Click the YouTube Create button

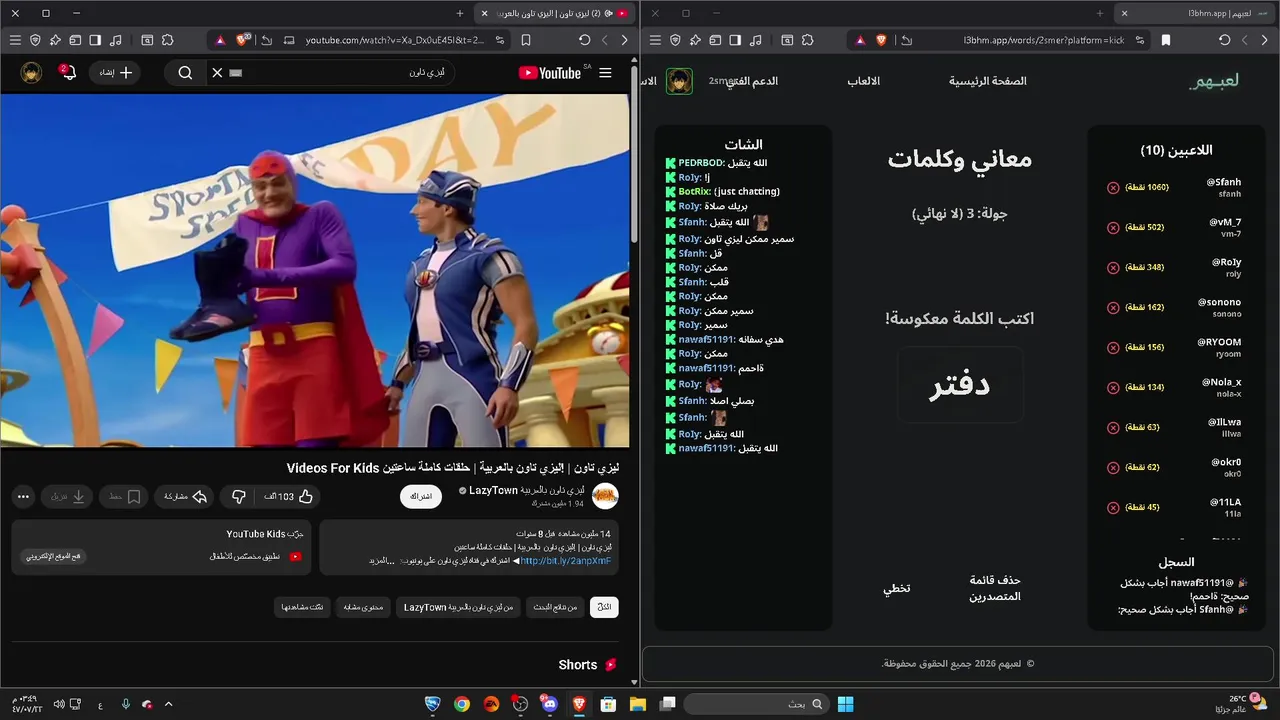114,73
